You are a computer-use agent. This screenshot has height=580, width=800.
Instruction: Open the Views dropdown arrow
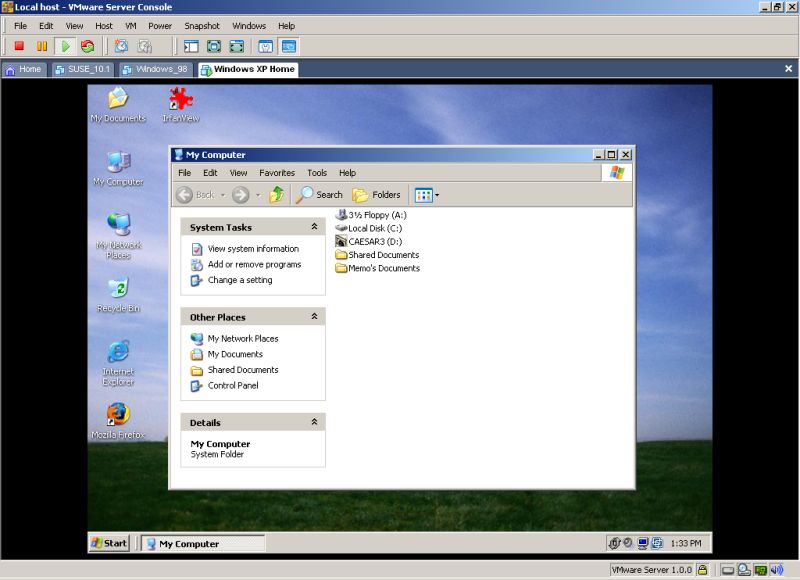(437, 195)
